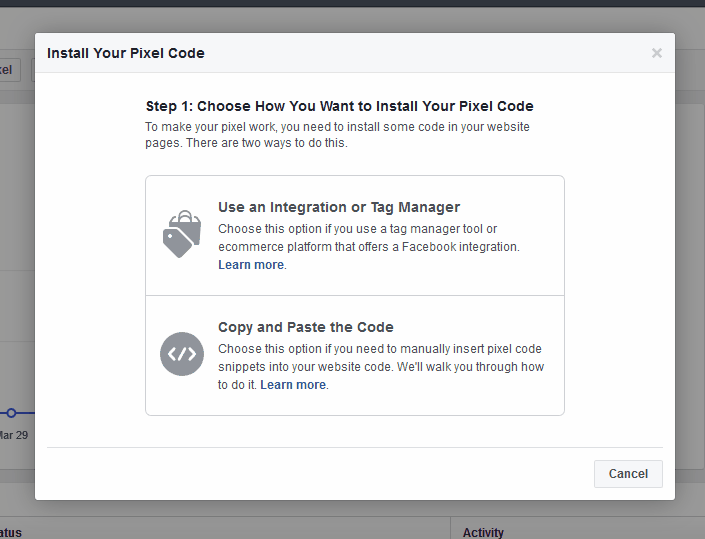This screenshot has height=539, width=705.
Task: Choose Copy and Paste the Code option
Action: tap(355, 356)
